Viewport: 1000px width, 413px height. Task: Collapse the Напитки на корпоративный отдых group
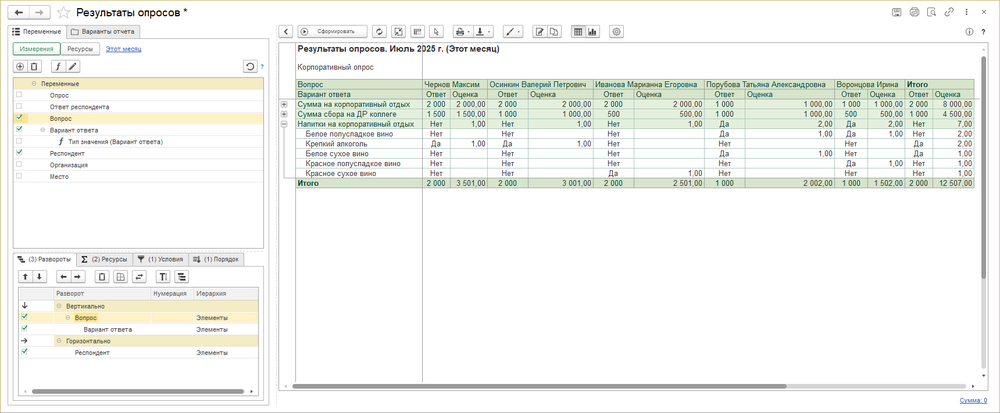(284, 124)
